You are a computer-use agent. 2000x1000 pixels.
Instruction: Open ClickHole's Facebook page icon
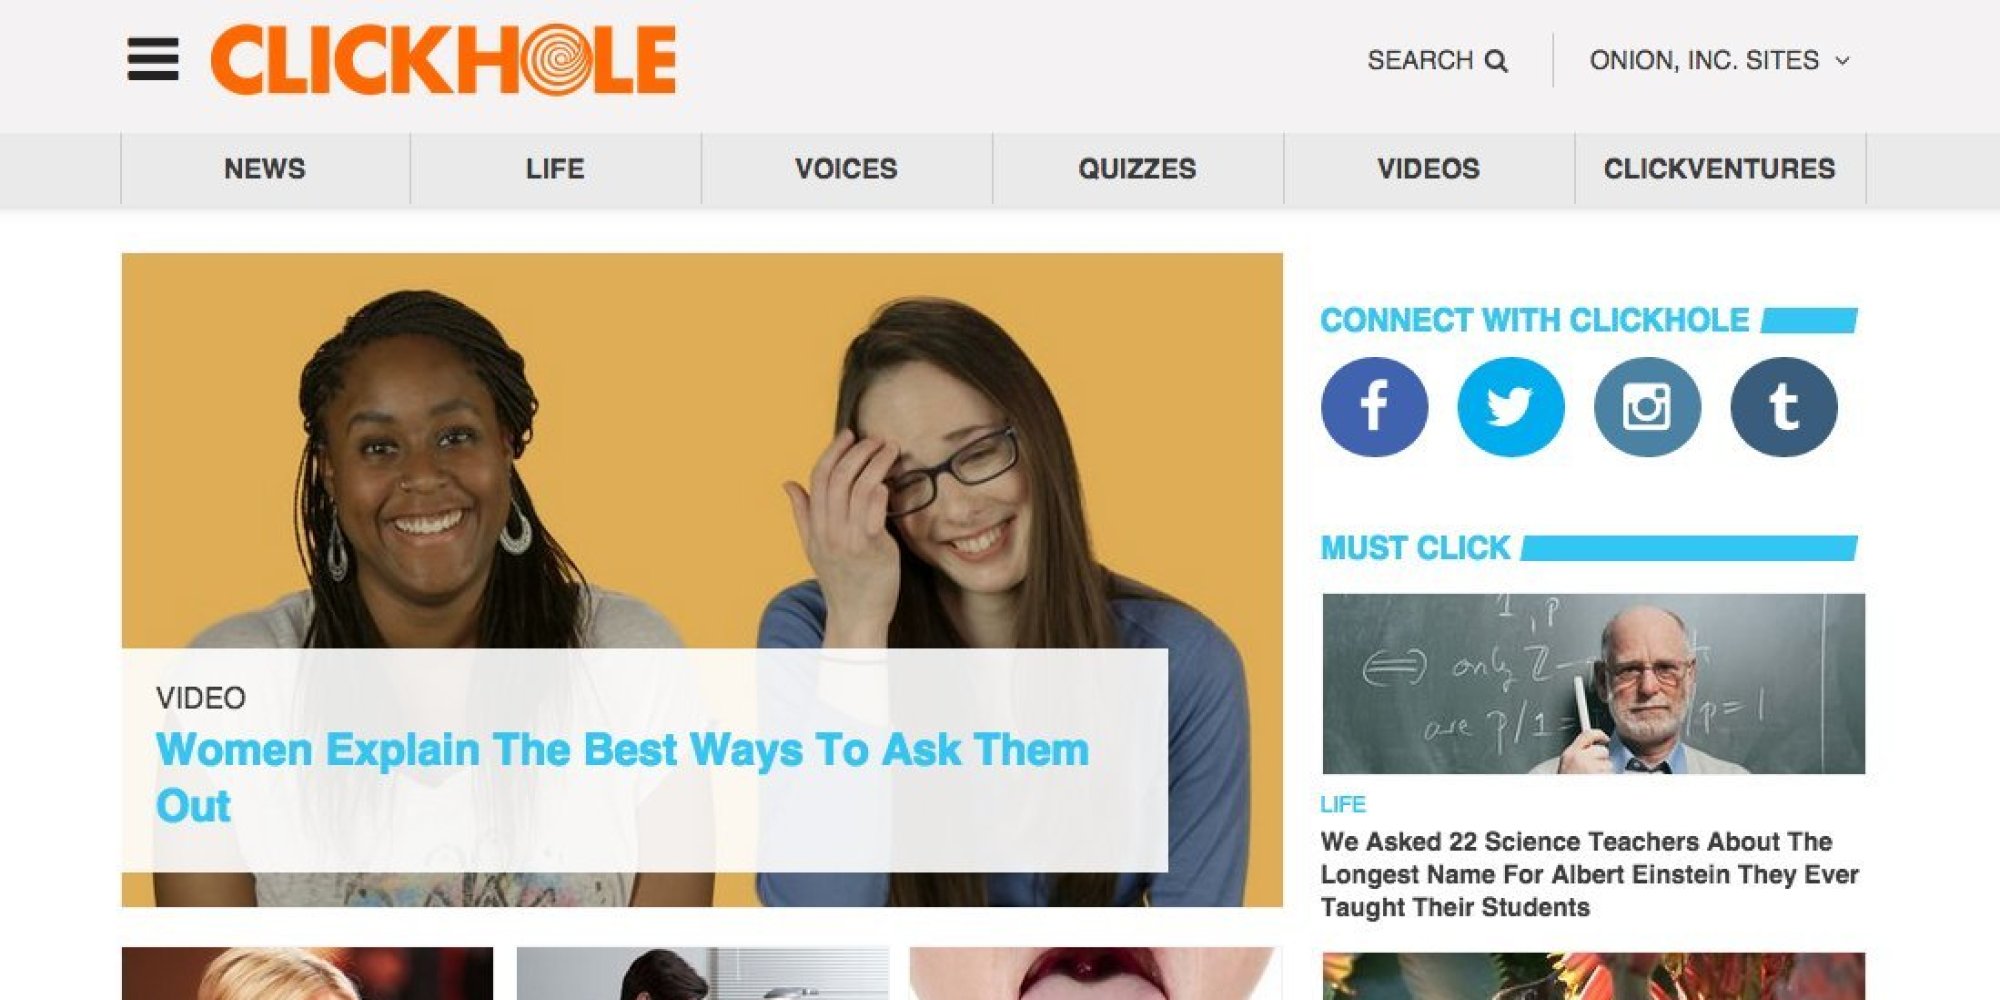1374,407
